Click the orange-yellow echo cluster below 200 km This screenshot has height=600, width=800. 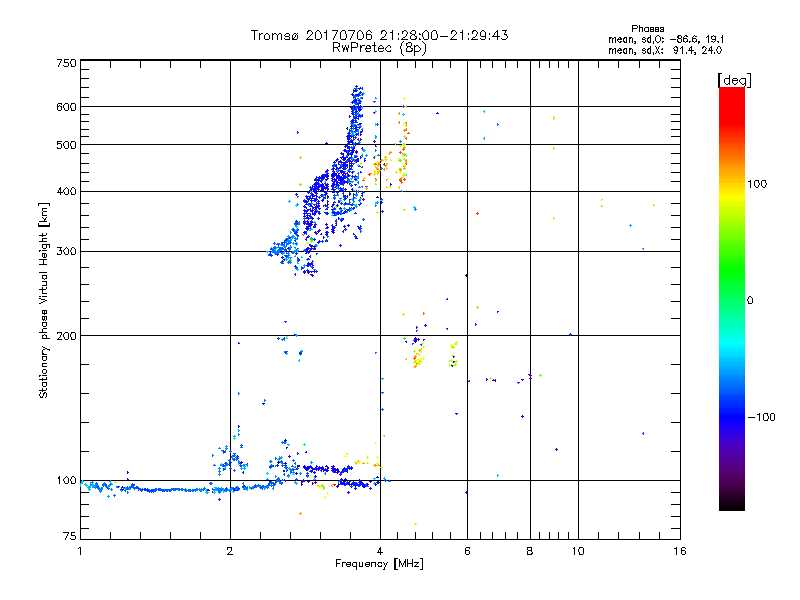[x=418, y=356]
